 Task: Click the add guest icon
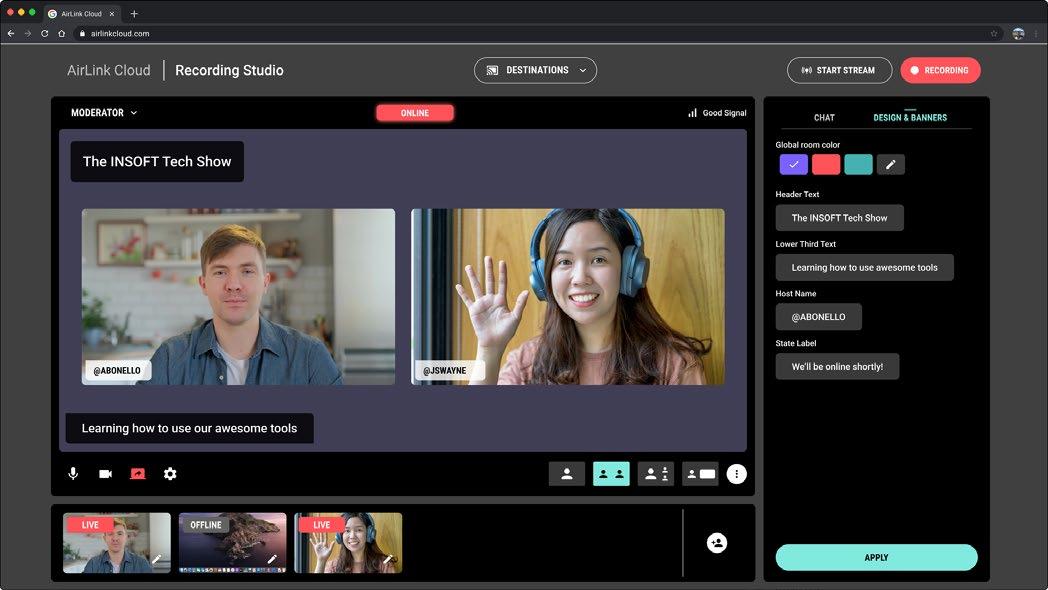(x=716, y=543)
